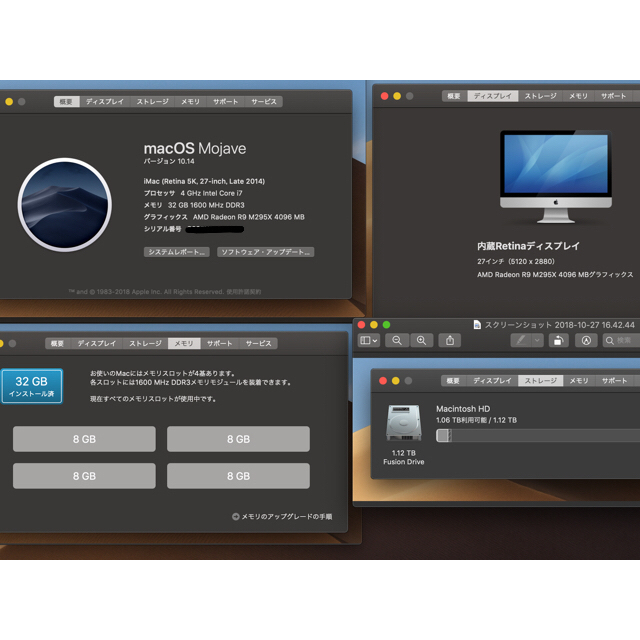Select サポート tab in the Macintosh HD window
The image size is (640, 640).
(614, 381)
